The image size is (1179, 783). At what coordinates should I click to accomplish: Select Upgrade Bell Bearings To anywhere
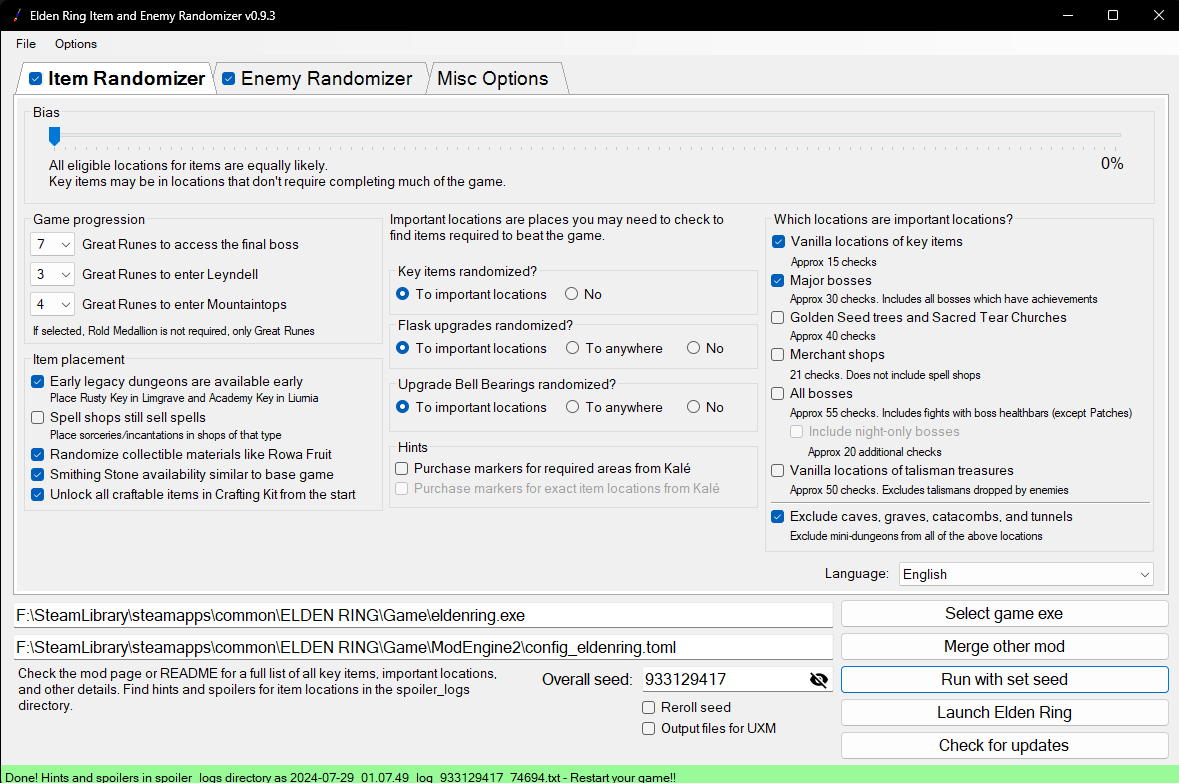coord(572,407)
